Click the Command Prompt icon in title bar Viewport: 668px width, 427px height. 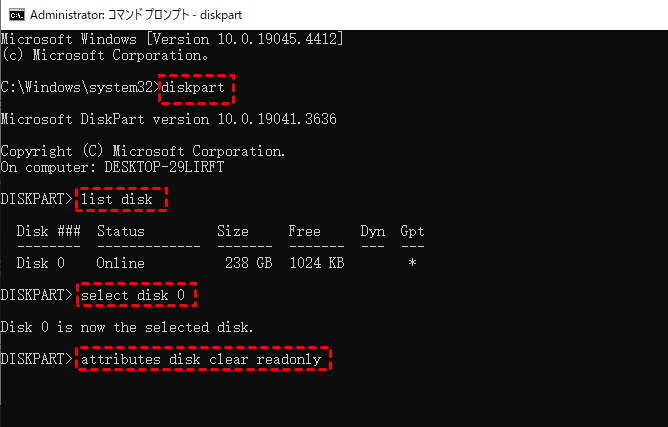[x=13, y=15]
